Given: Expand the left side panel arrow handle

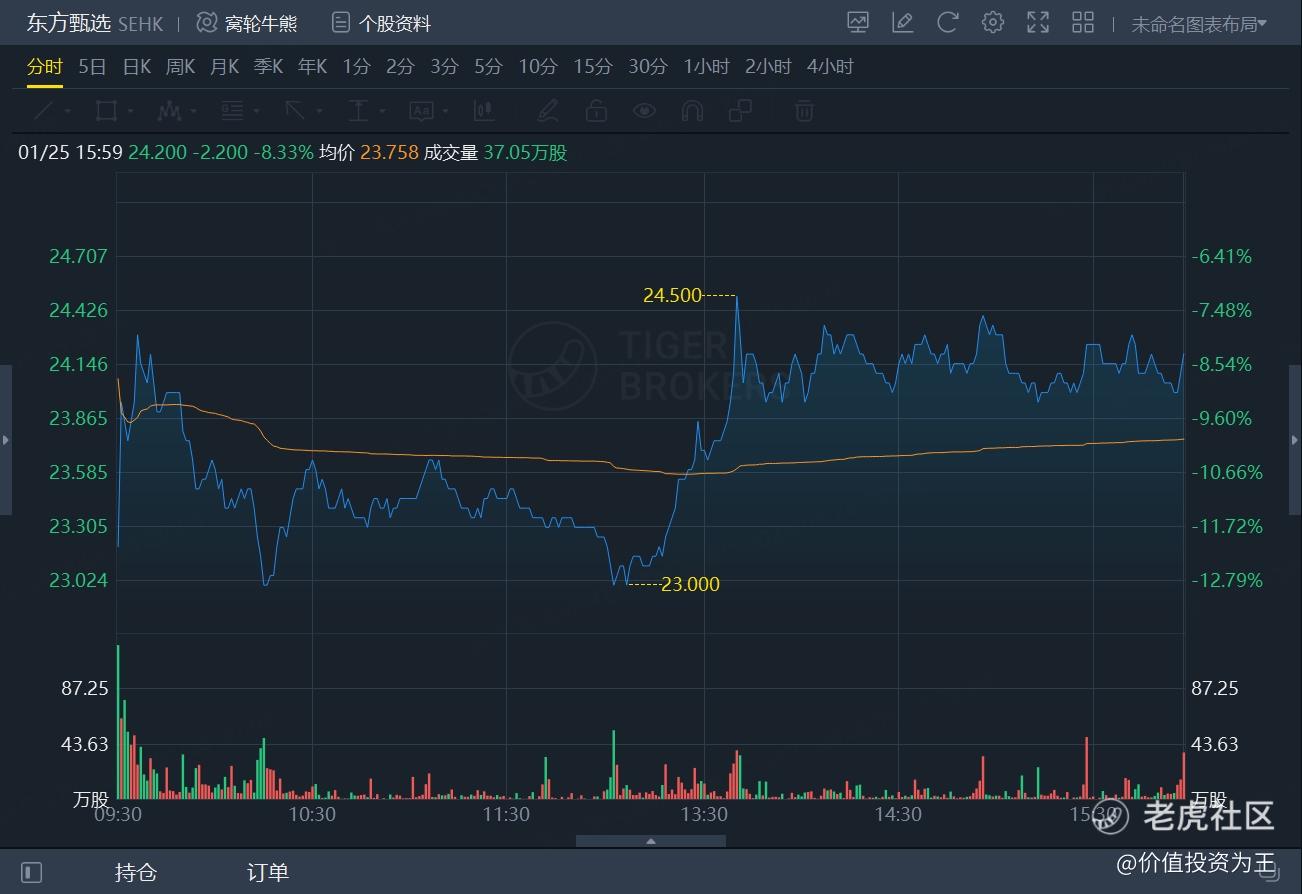Looking at the screenshot, I should pos(6,440).
